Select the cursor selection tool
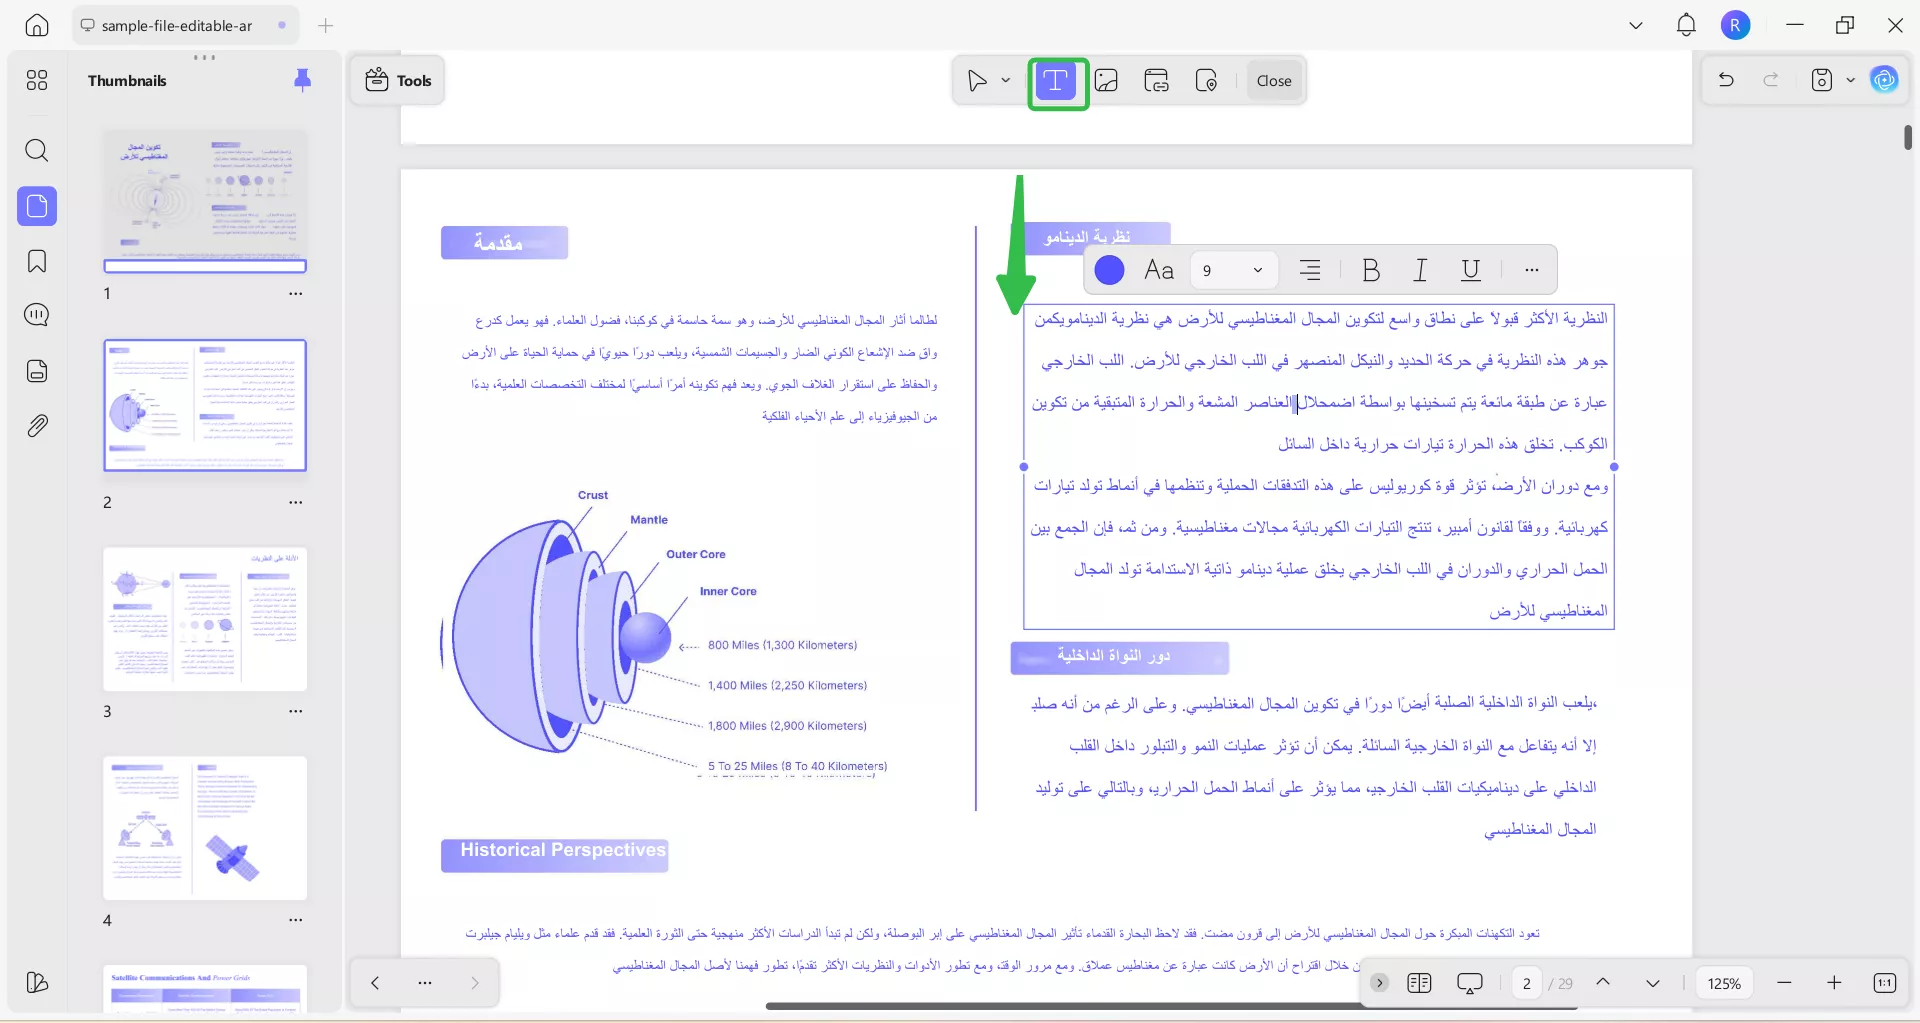The height and width of the screenshot is (1023, 1920). click(977, 81)
